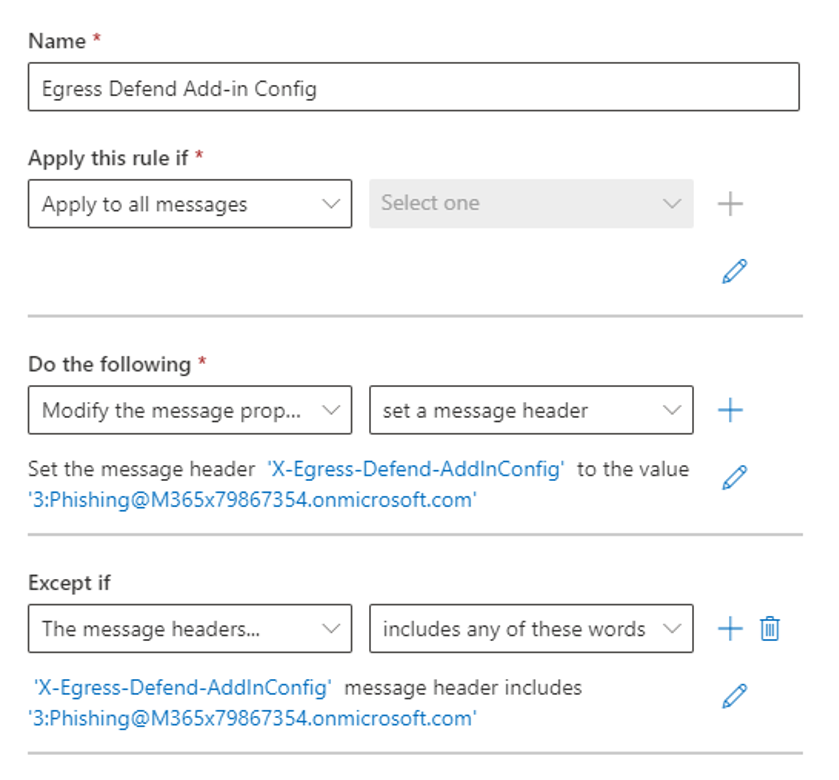This screenshot has height=780, width=839.
Task: Edit the message header exception details
Action: tap(735, 695)
